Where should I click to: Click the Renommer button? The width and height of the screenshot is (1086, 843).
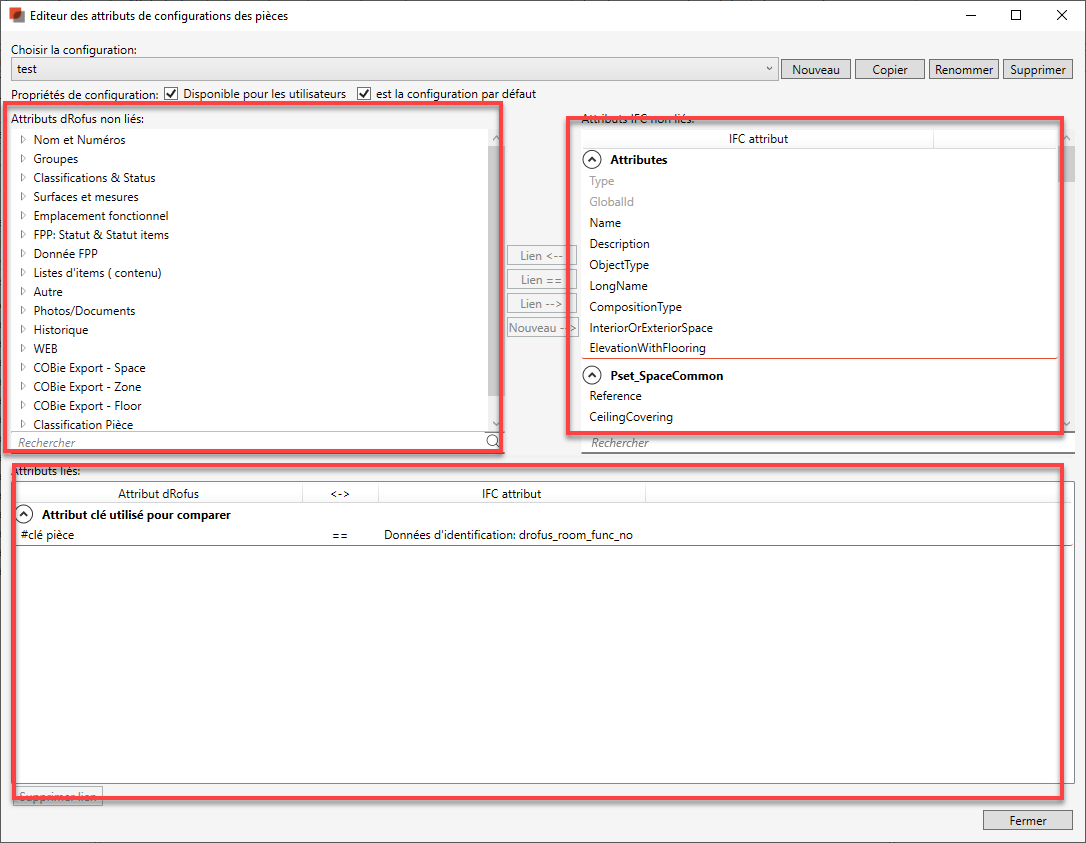point(963,70)
